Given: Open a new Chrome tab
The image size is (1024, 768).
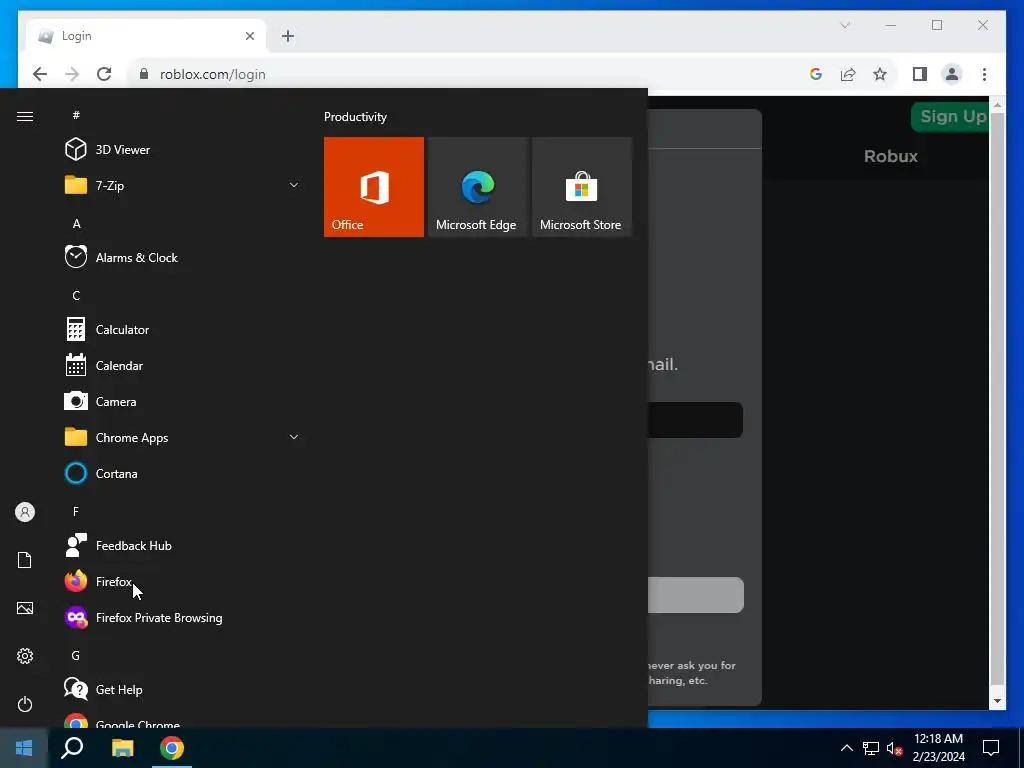Looking at the screenshot, I should pos(288,36).
